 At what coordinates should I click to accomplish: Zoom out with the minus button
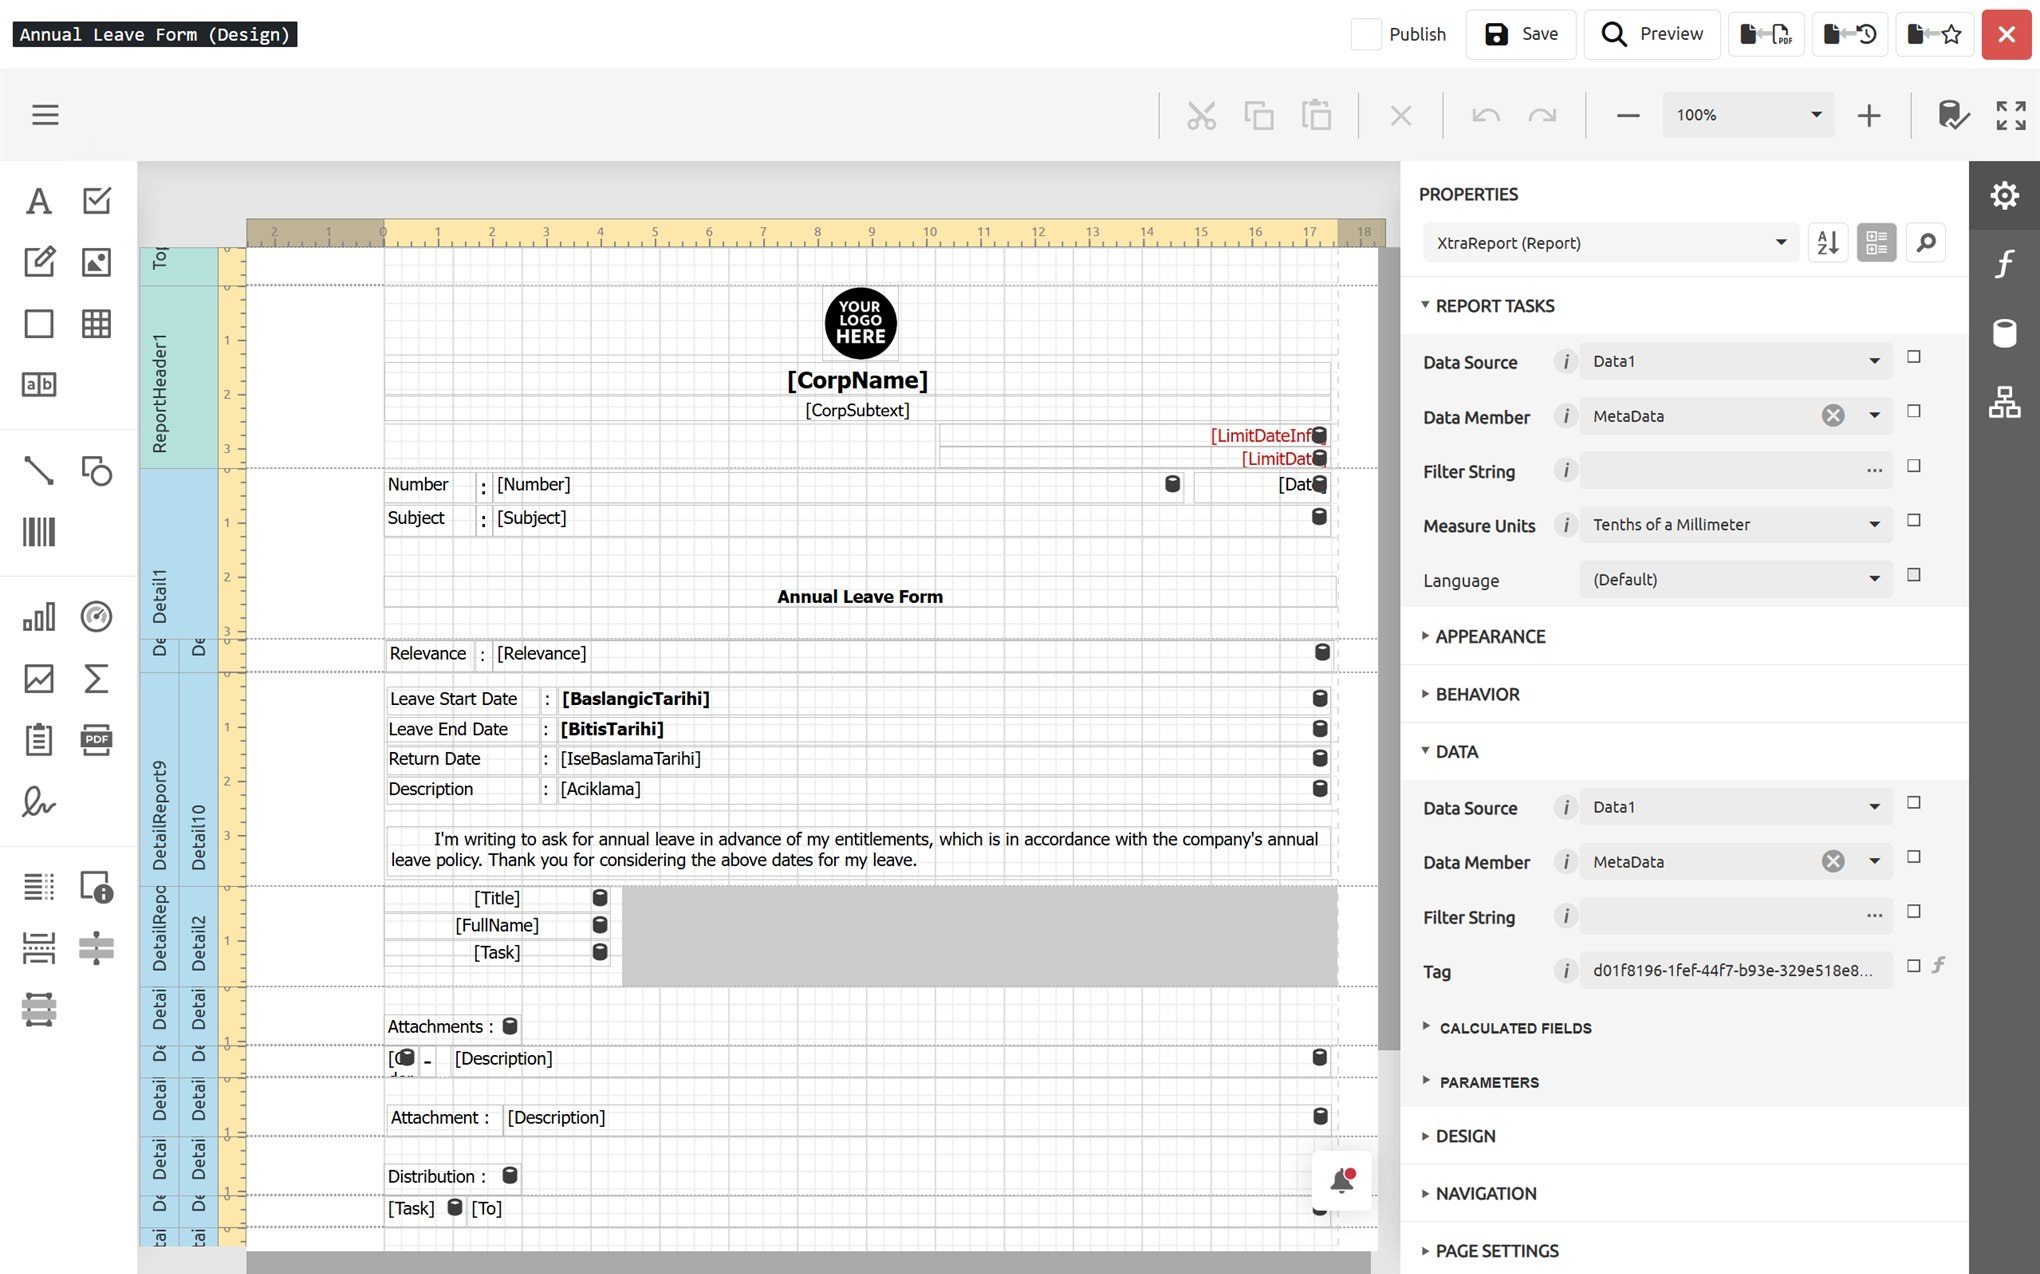click(1628, 115)
